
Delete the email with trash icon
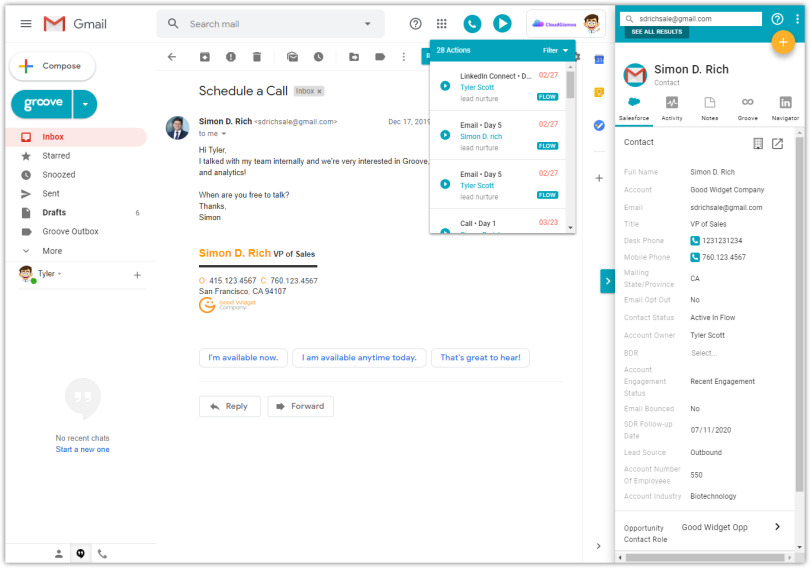[257, 57]
